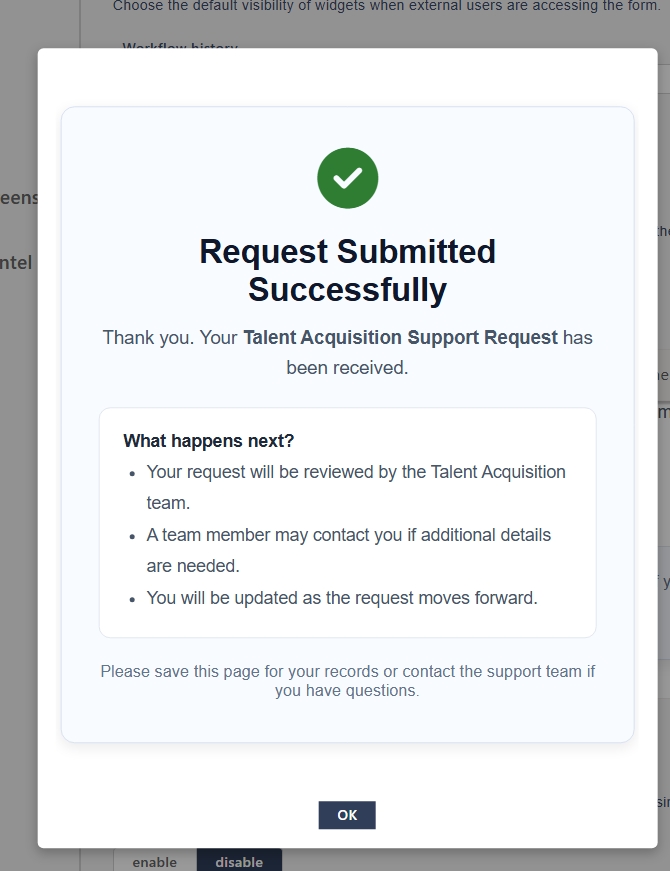Click the 'you have questions.' footer line
The width and height of the screenshot is (670, 871).
347,690
